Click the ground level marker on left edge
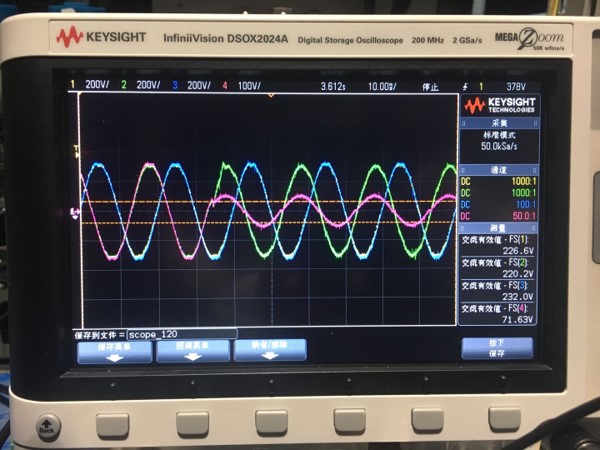This screenshot has height=450, width=600. tap(75, 213)
